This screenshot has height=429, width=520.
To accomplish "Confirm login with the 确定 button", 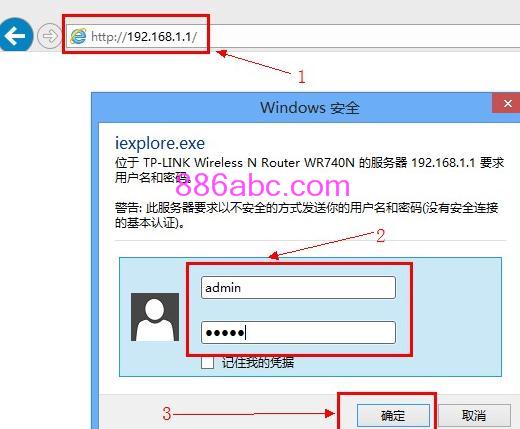I will click(x=393, y=416).
